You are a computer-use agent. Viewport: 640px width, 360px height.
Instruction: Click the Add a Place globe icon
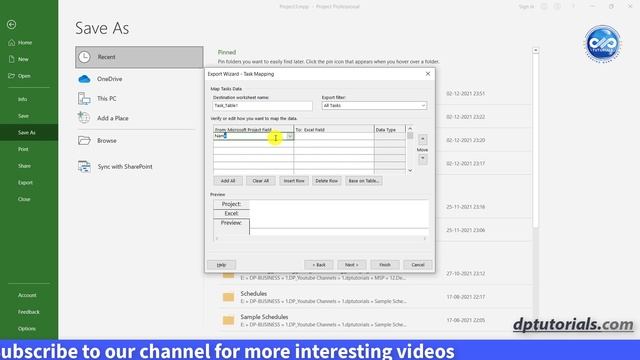click(84, 118)
